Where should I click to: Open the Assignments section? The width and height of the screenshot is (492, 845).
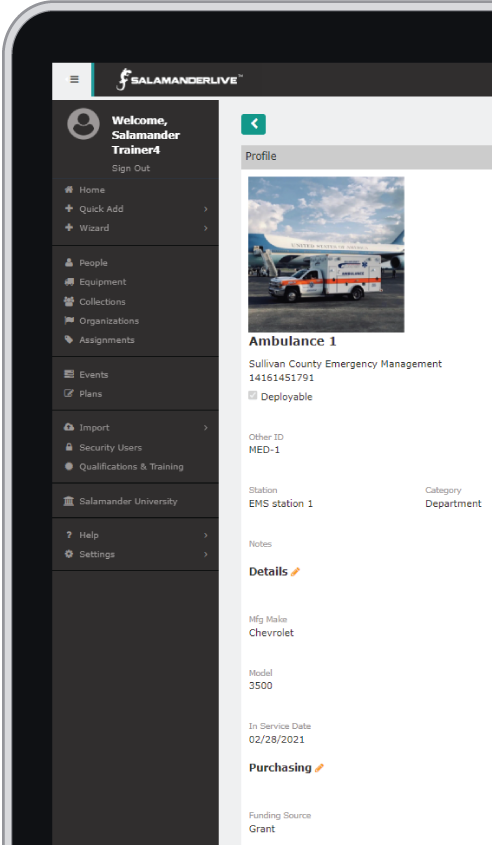coord(107,340)
